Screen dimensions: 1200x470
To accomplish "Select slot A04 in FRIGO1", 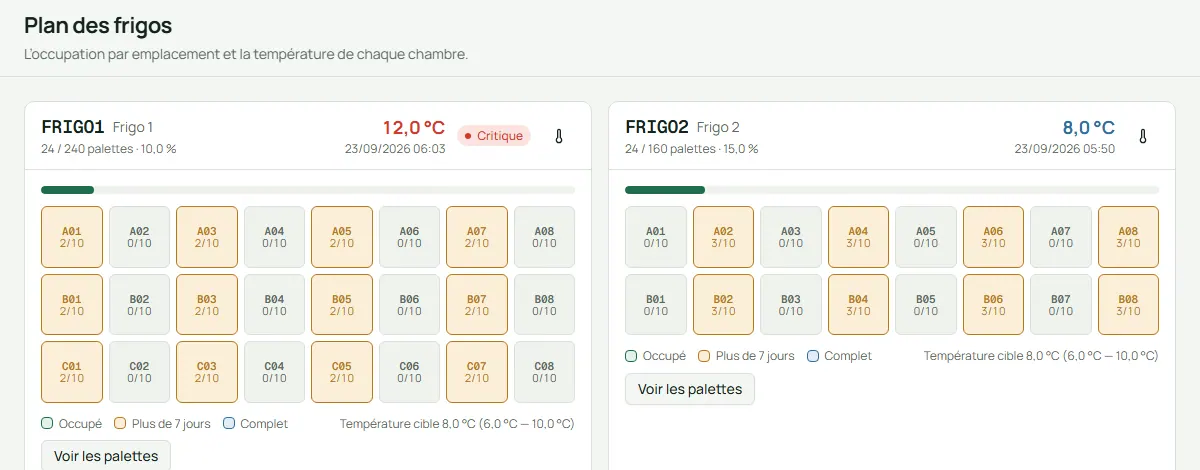I will coord(274,237).
